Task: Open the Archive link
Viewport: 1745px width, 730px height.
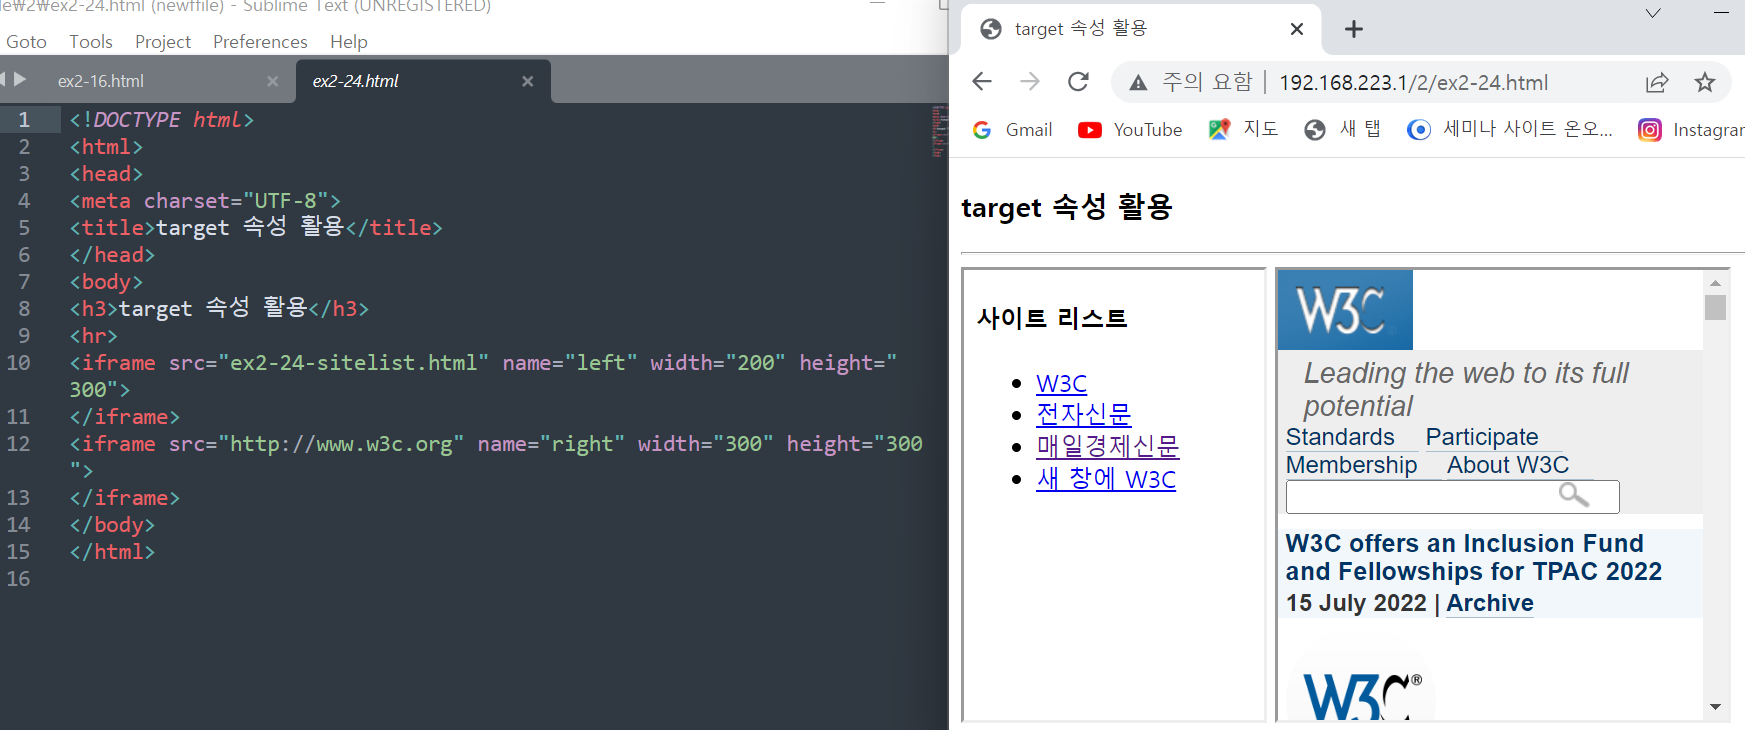Action: point(1489,603)
